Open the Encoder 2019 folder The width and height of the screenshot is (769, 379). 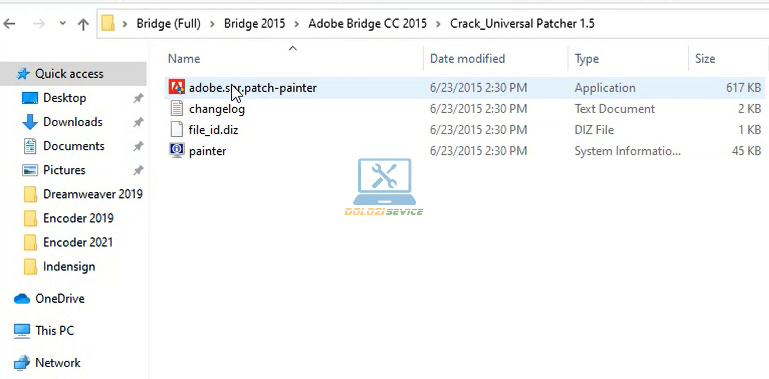click(78, 218)
